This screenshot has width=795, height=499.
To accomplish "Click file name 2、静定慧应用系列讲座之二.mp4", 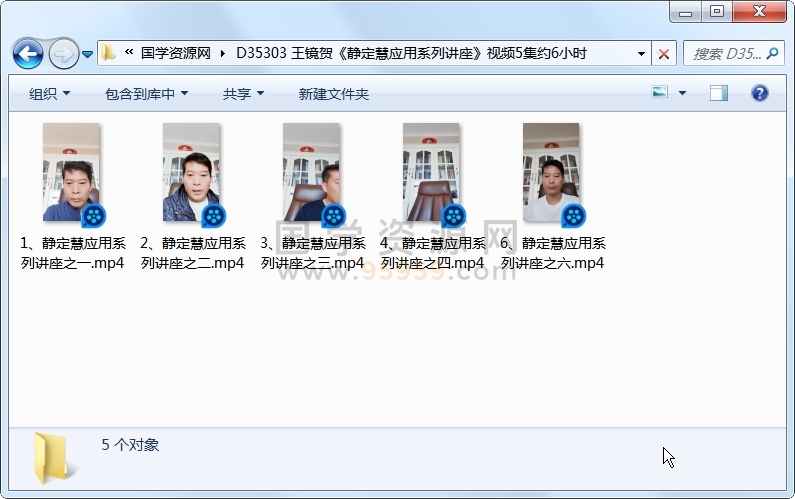I will 193,253.
